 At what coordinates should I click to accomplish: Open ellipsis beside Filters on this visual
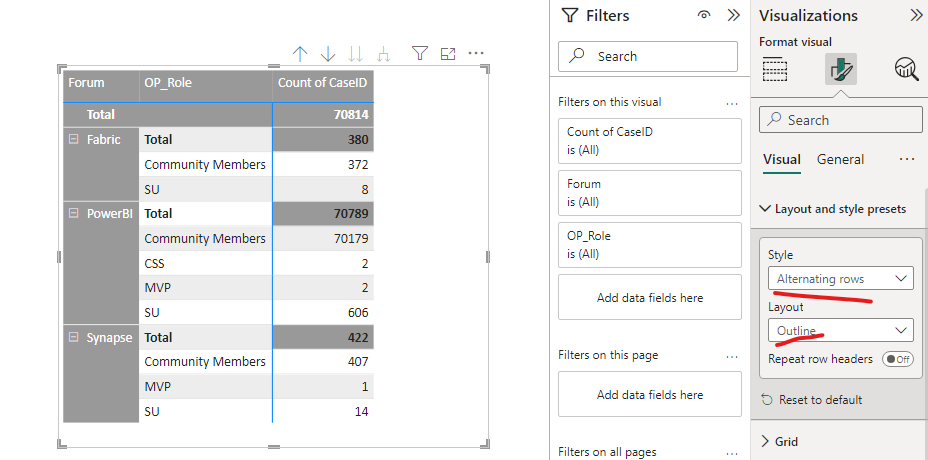click(732, 104)
